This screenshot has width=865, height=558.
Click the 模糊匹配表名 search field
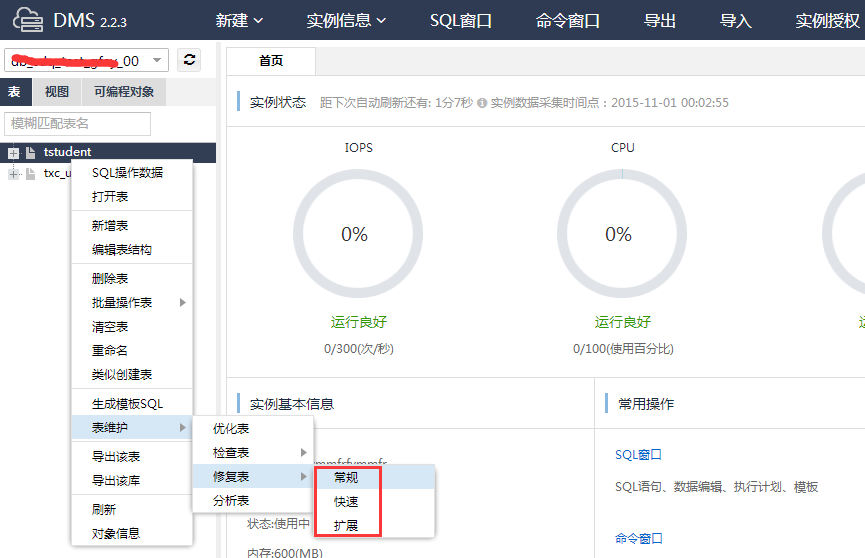[x=78, y=123]
